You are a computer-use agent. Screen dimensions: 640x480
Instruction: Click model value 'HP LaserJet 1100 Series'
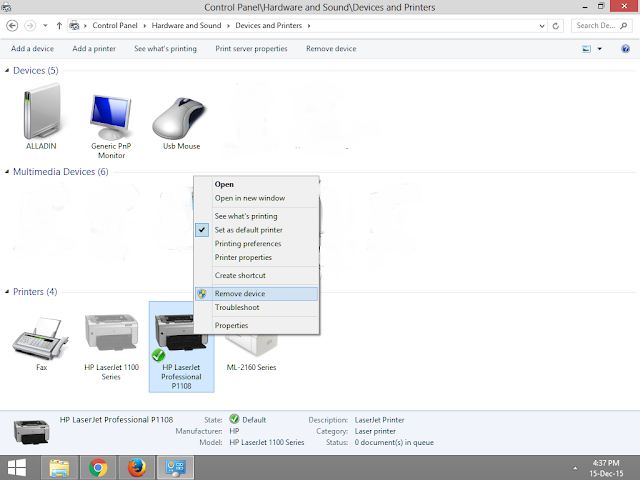tap(267, 442)
